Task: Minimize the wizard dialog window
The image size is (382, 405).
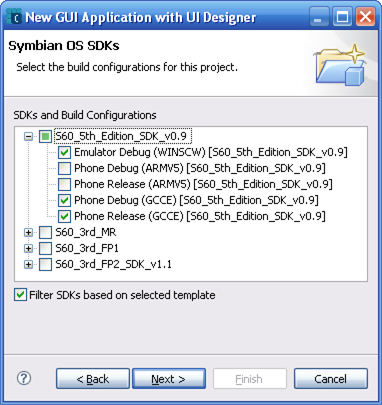Action: click(x=318, y=17)
